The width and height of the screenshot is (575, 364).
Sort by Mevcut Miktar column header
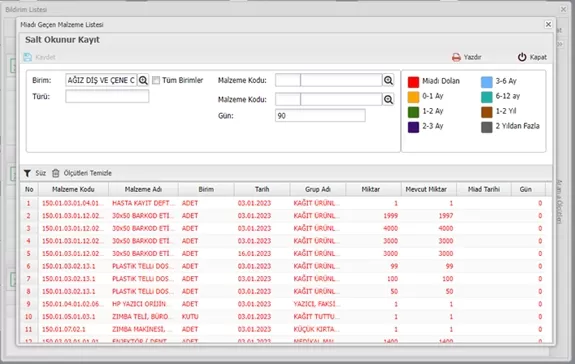coord(426,190)
